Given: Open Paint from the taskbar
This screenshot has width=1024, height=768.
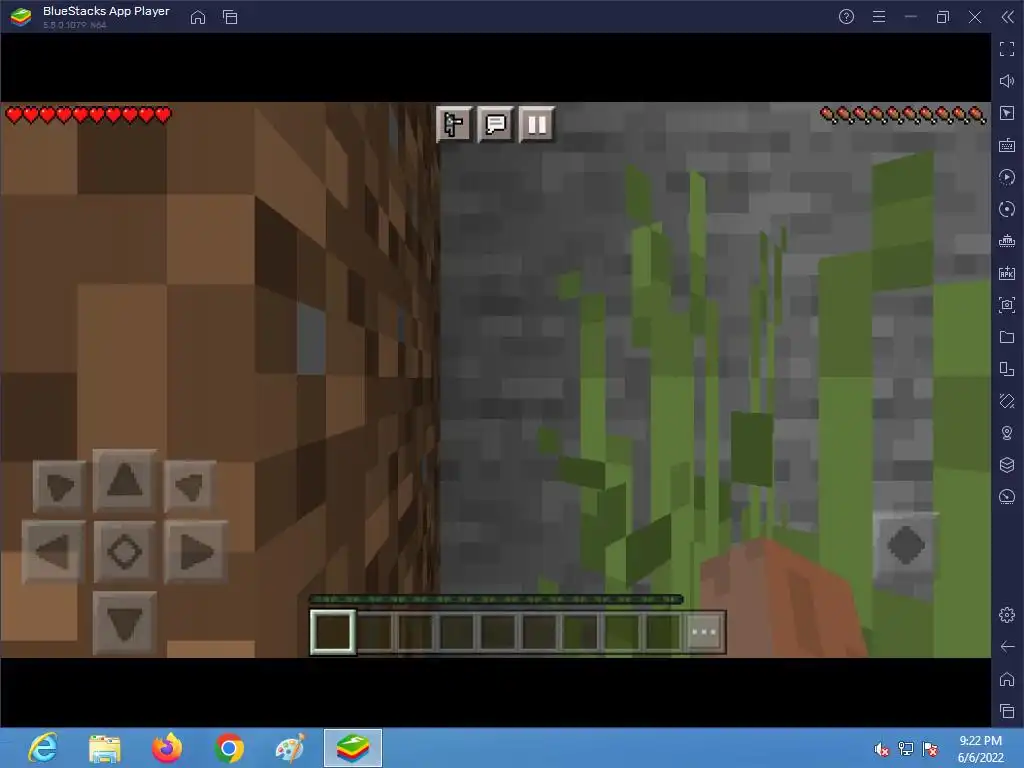Looking at the screenshot, I should coord(290,748).
